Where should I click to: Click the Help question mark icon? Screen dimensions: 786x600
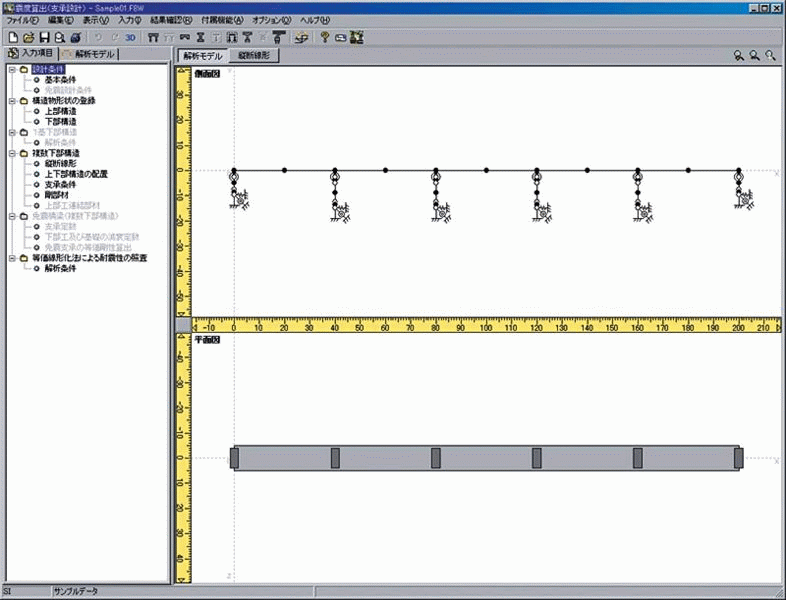pyautogui.click(x=324, y=37)
